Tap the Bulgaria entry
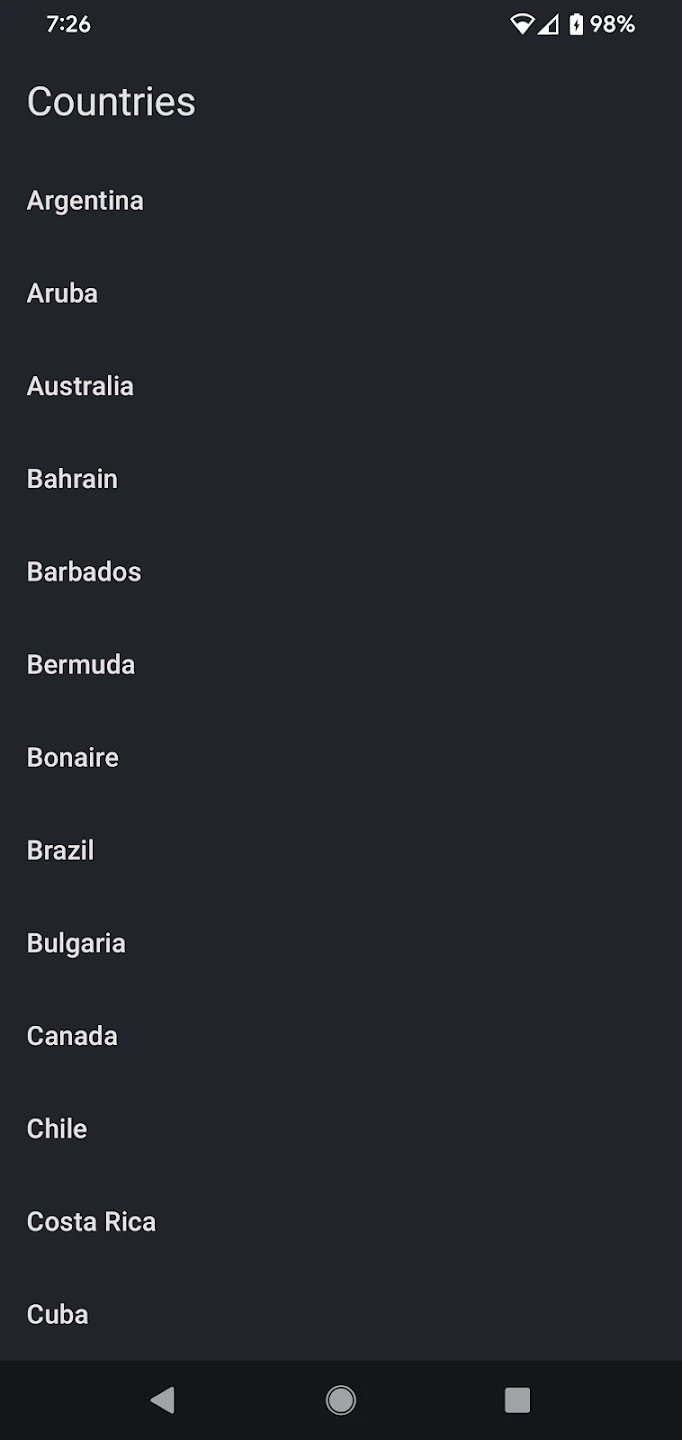The width and height of the screenshot is (682, 1440). pos(76,944)
